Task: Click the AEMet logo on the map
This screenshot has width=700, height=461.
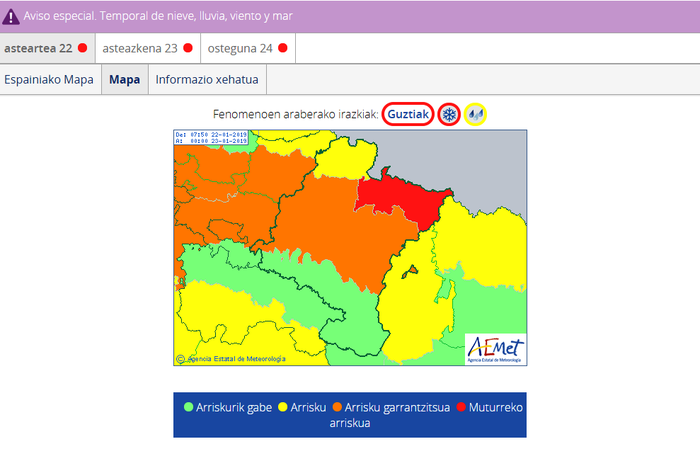Action: click(495, 349)
